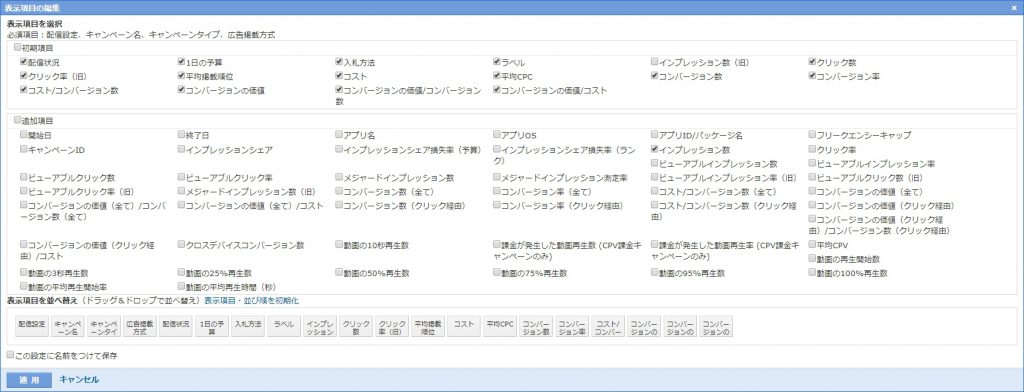The width and height of the screenshot is (1024, 392).
Task: Select the 広告掲載方式 chip in sort order row
Action: coord(139,327)
